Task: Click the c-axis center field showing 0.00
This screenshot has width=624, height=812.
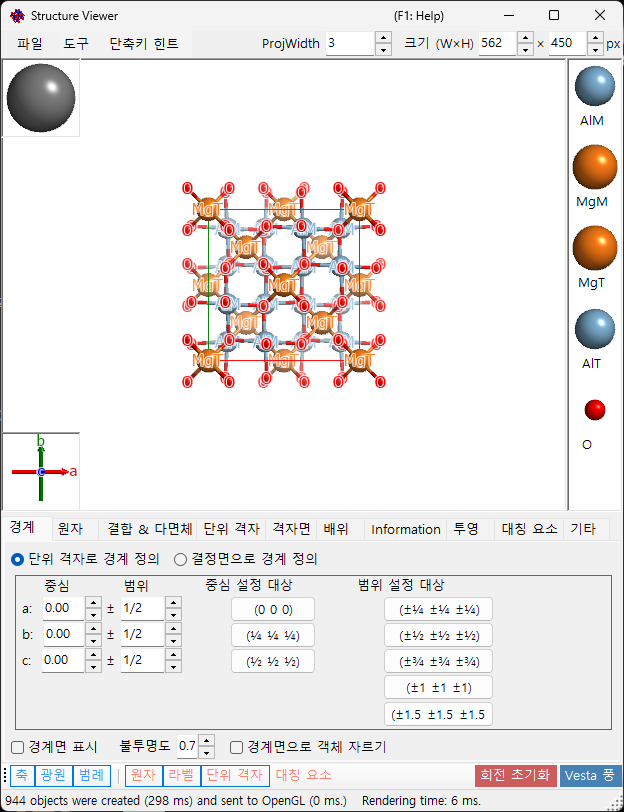Action: point(63,660)
